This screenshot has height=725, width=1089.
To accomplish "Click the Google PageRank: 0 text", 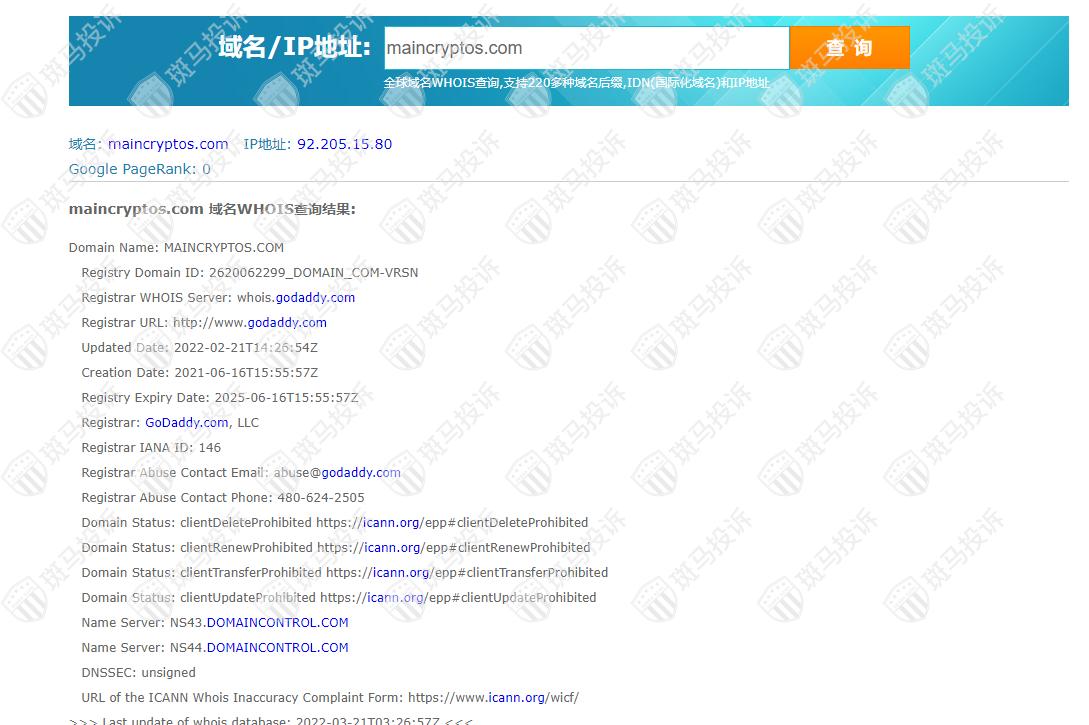I will pyautogui.click(x=140, y=169).
